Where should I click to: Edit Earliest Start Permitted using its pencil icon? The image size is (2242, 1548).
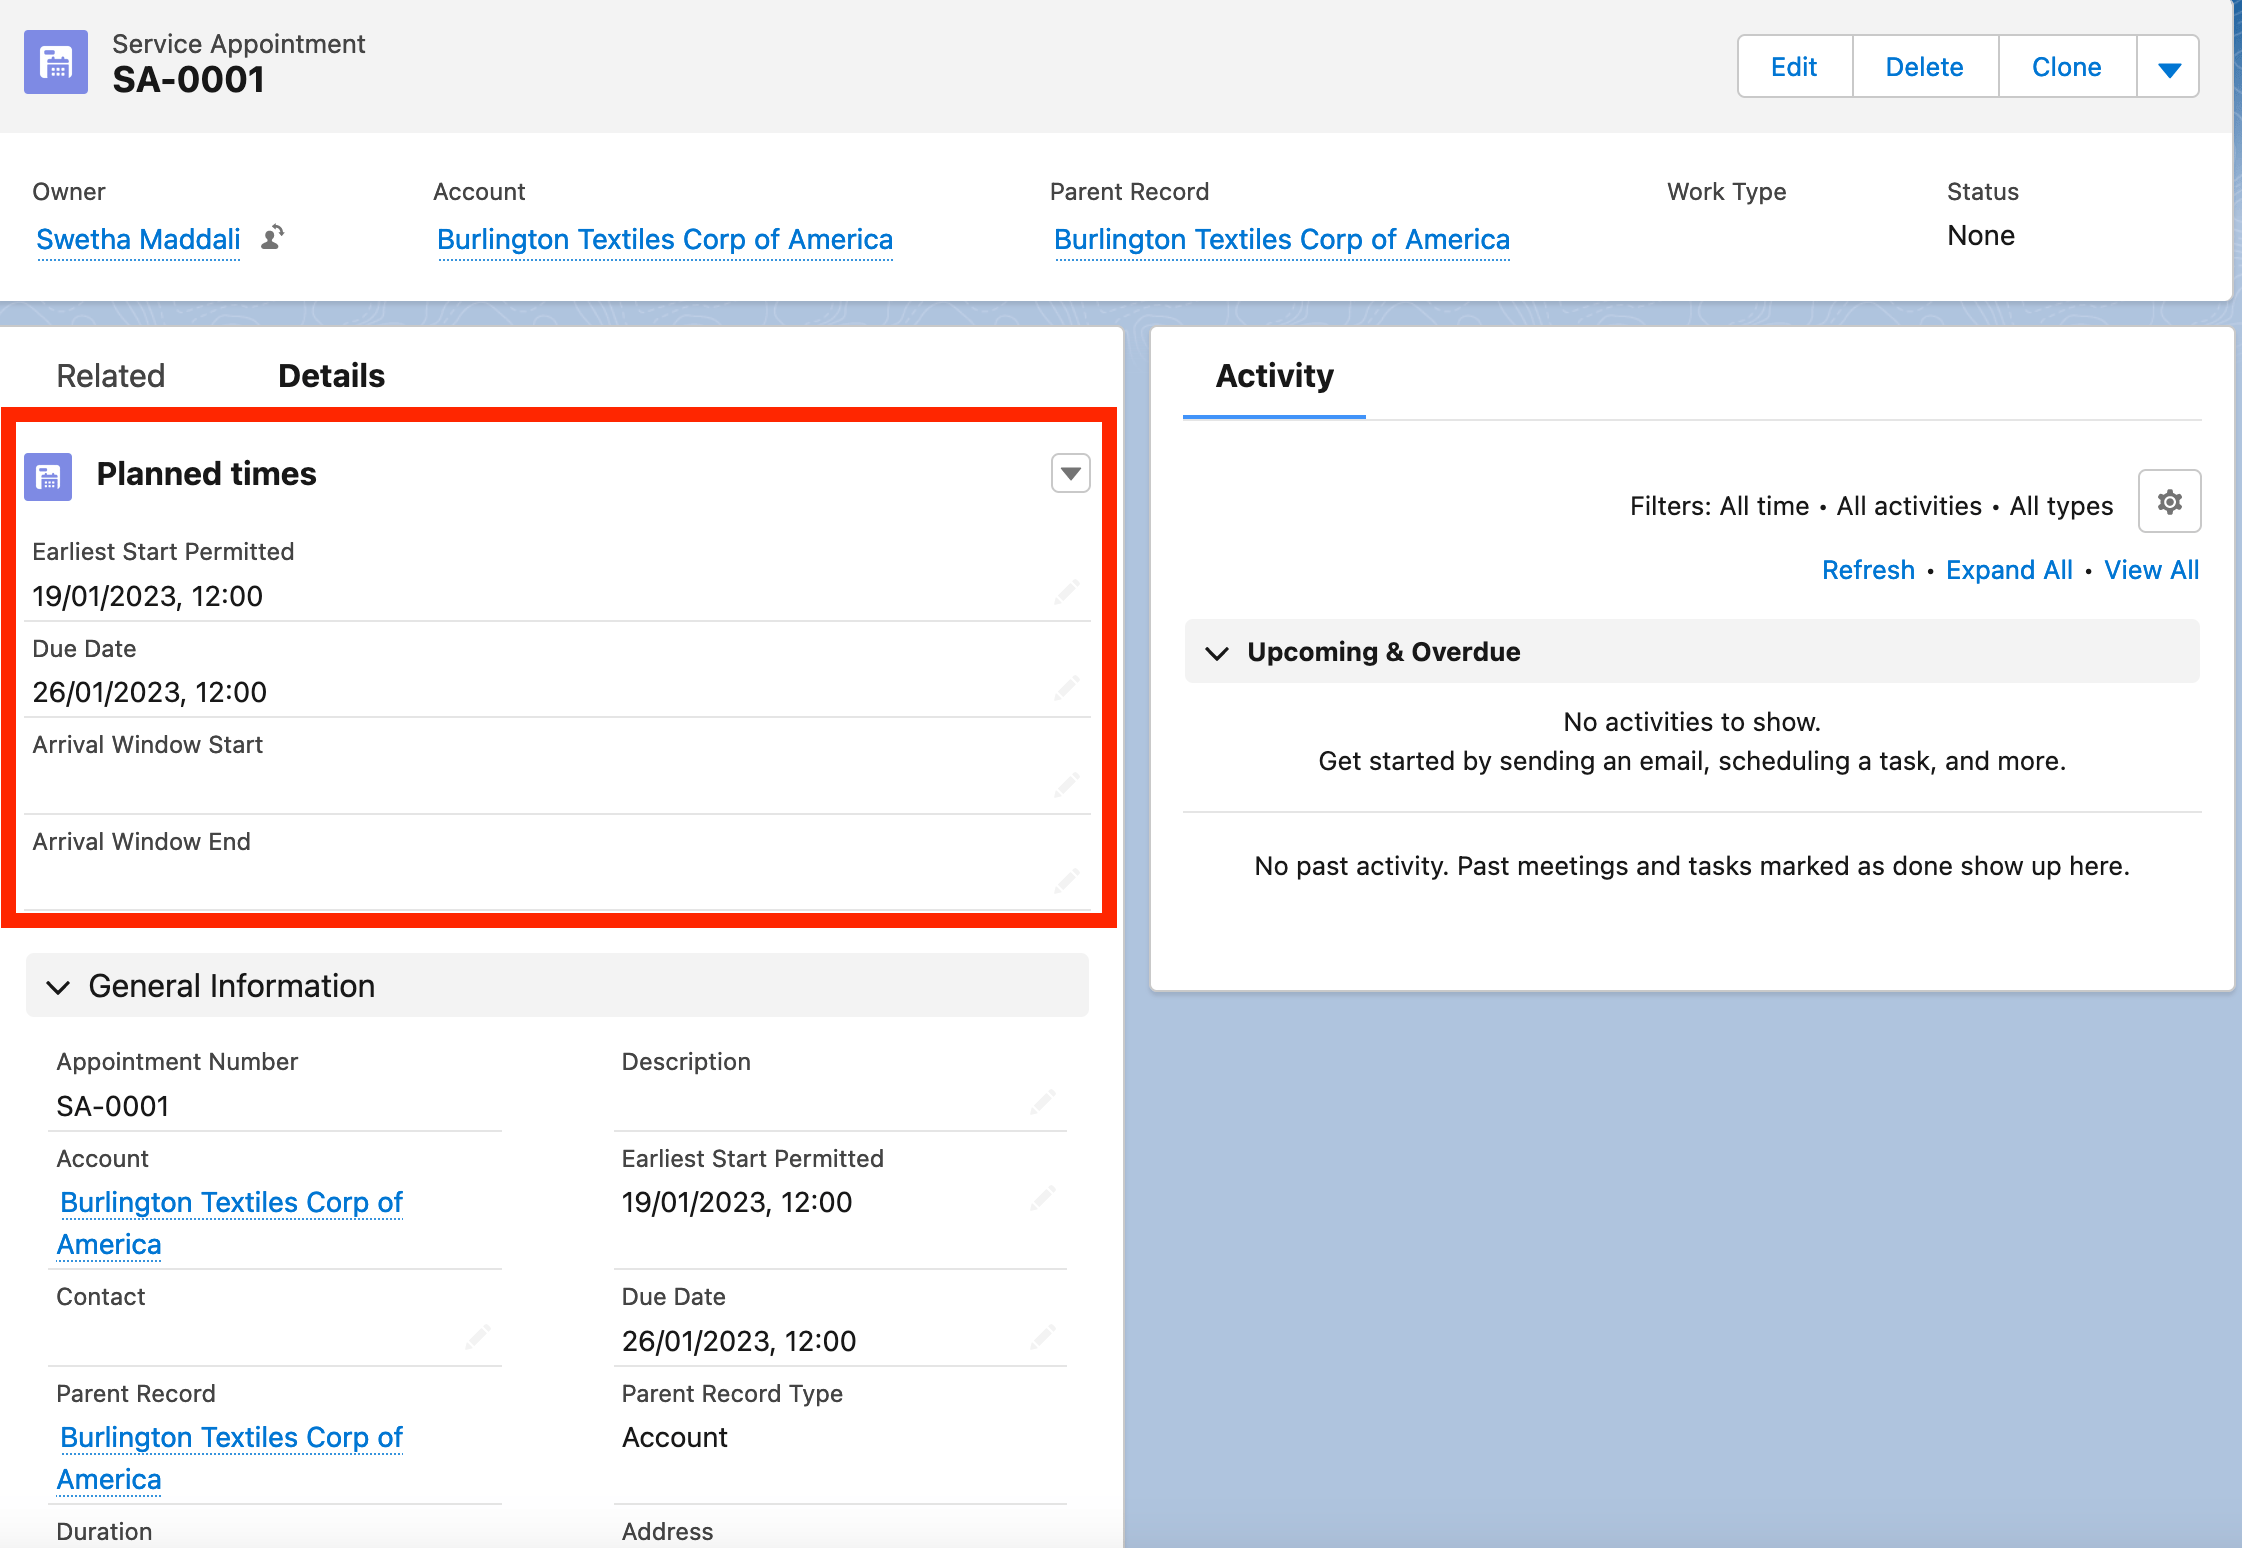[x=1066, y=592]
